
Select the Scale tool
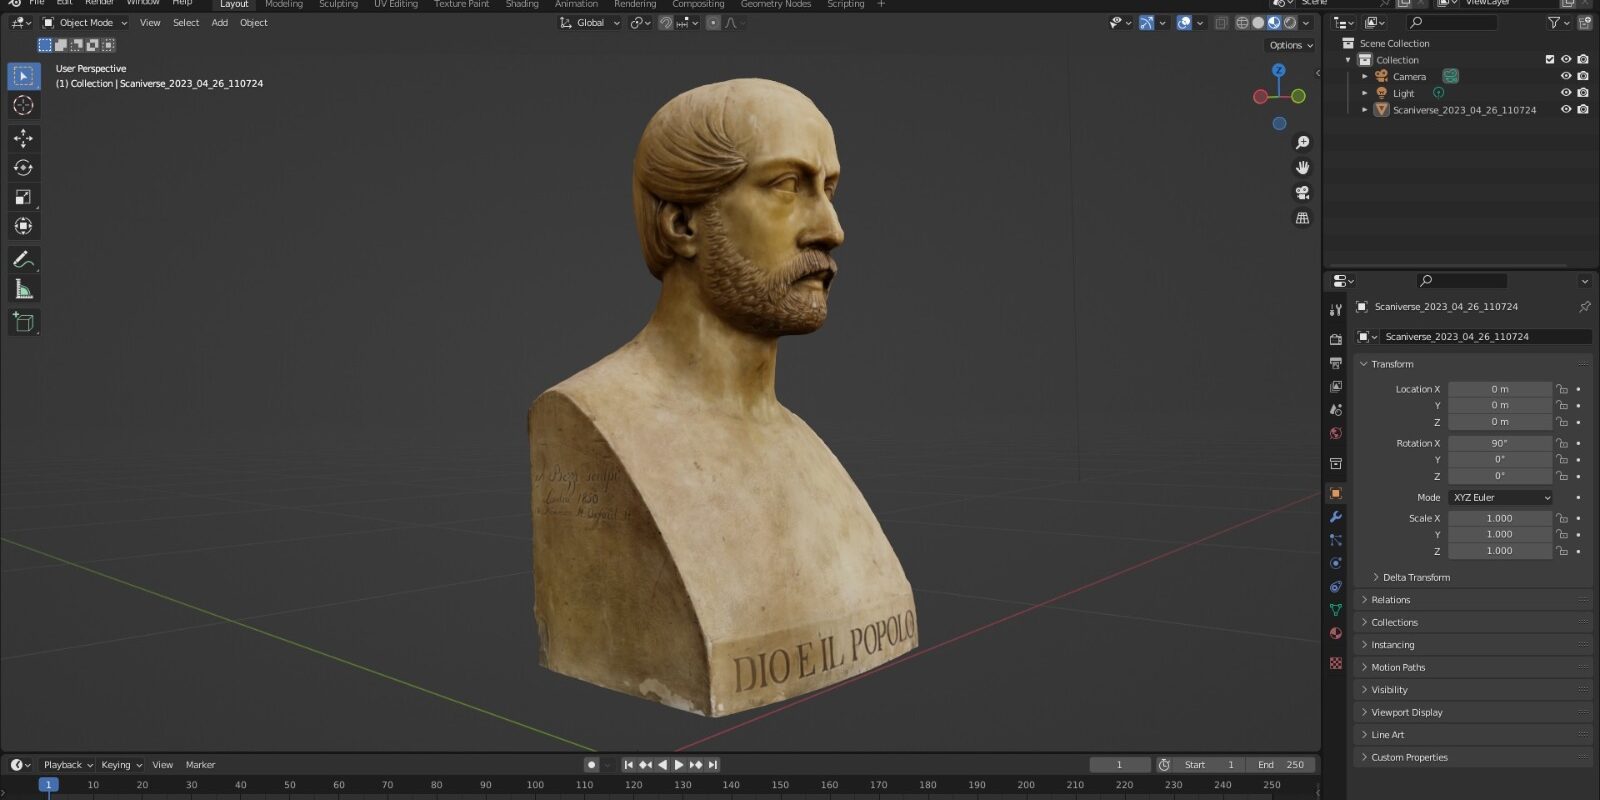23,197
